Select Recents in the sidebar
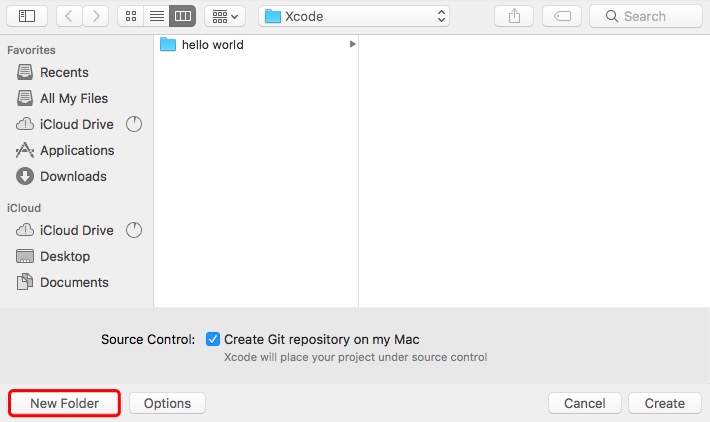This screenshot has height=422, width=710. point(64,72)
